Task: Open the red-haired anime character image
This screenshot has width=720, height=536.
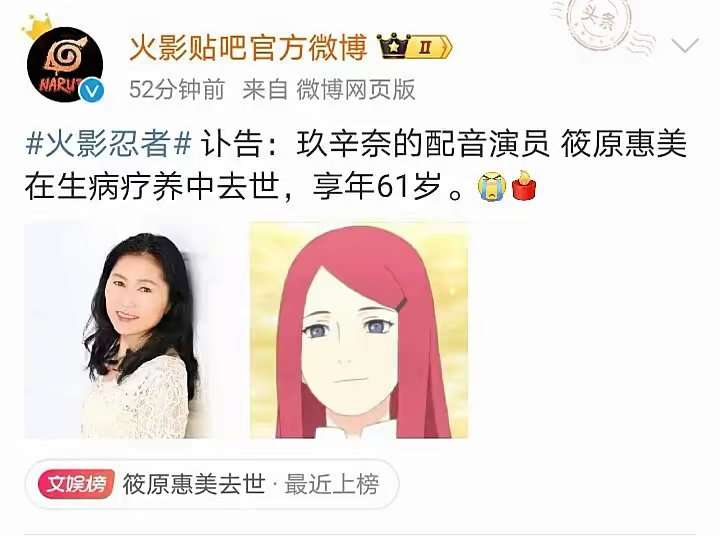Action: point(359,331)
